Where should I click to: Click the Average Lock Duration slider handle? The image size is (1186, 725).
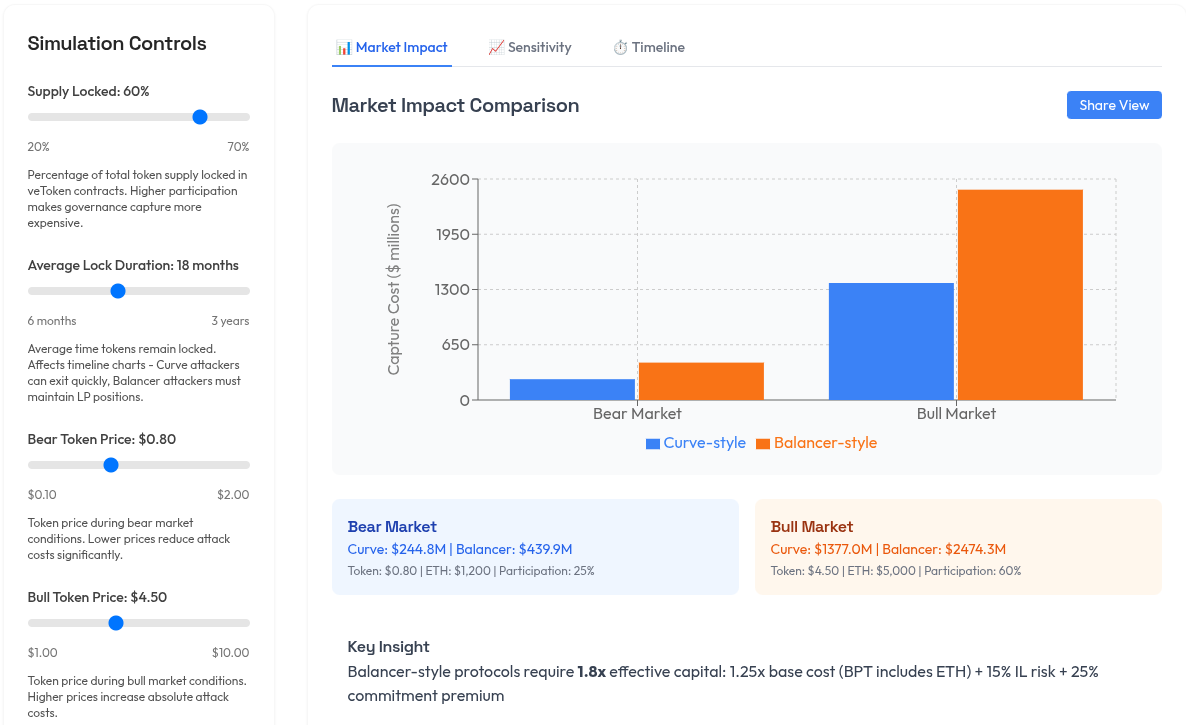coord(118,291)
